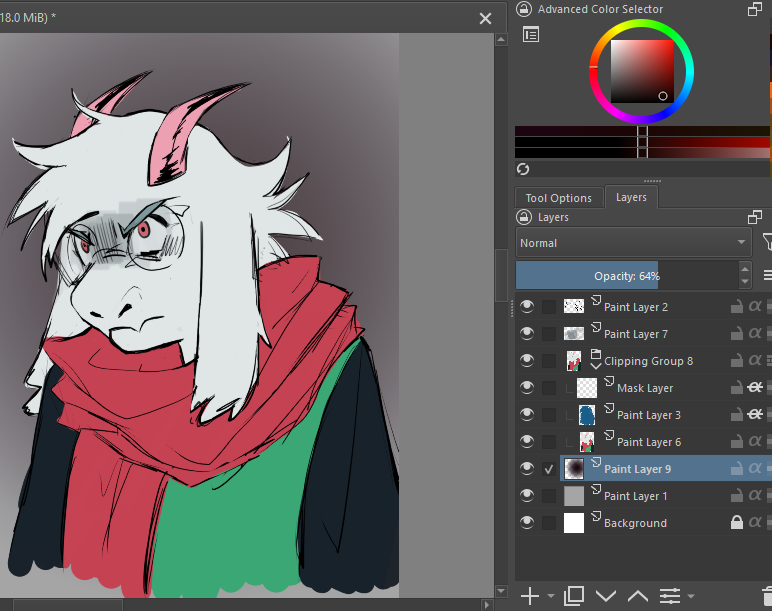
Task: Open the Normal blending mode dropdown
Action: 634,242
